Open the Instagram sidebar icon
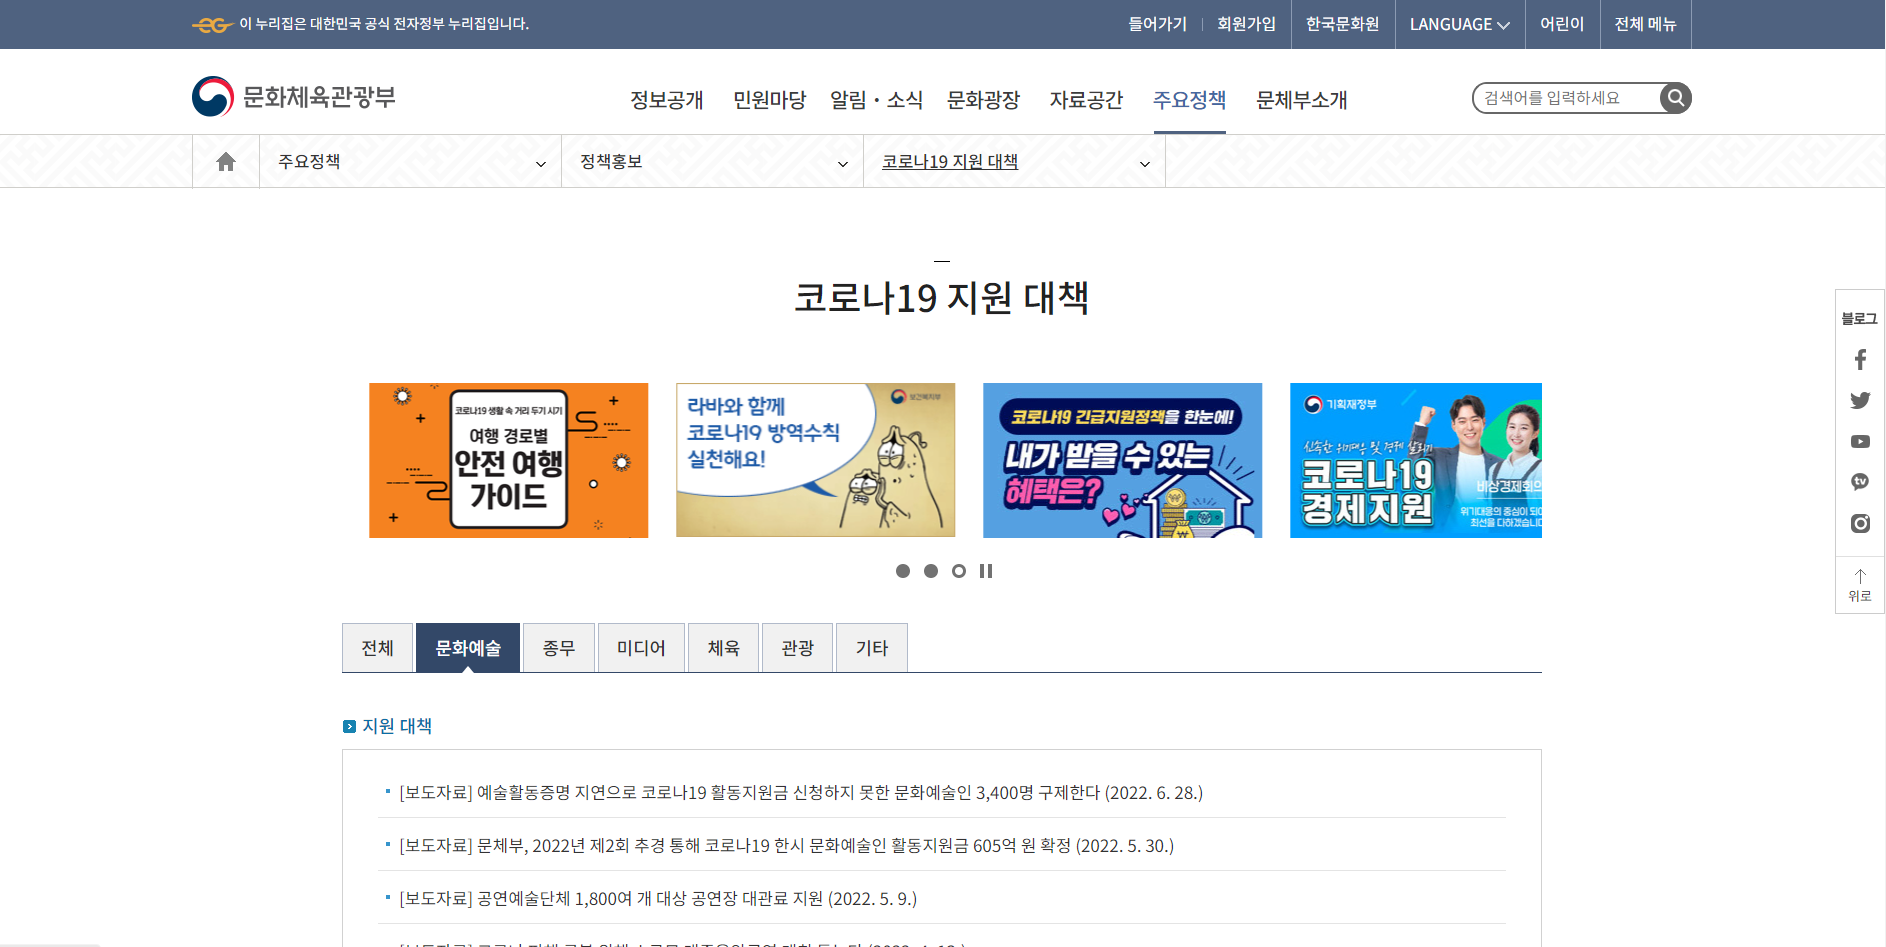The width and height of the screenshot is (1886, 947). [x=1860, y=523]
